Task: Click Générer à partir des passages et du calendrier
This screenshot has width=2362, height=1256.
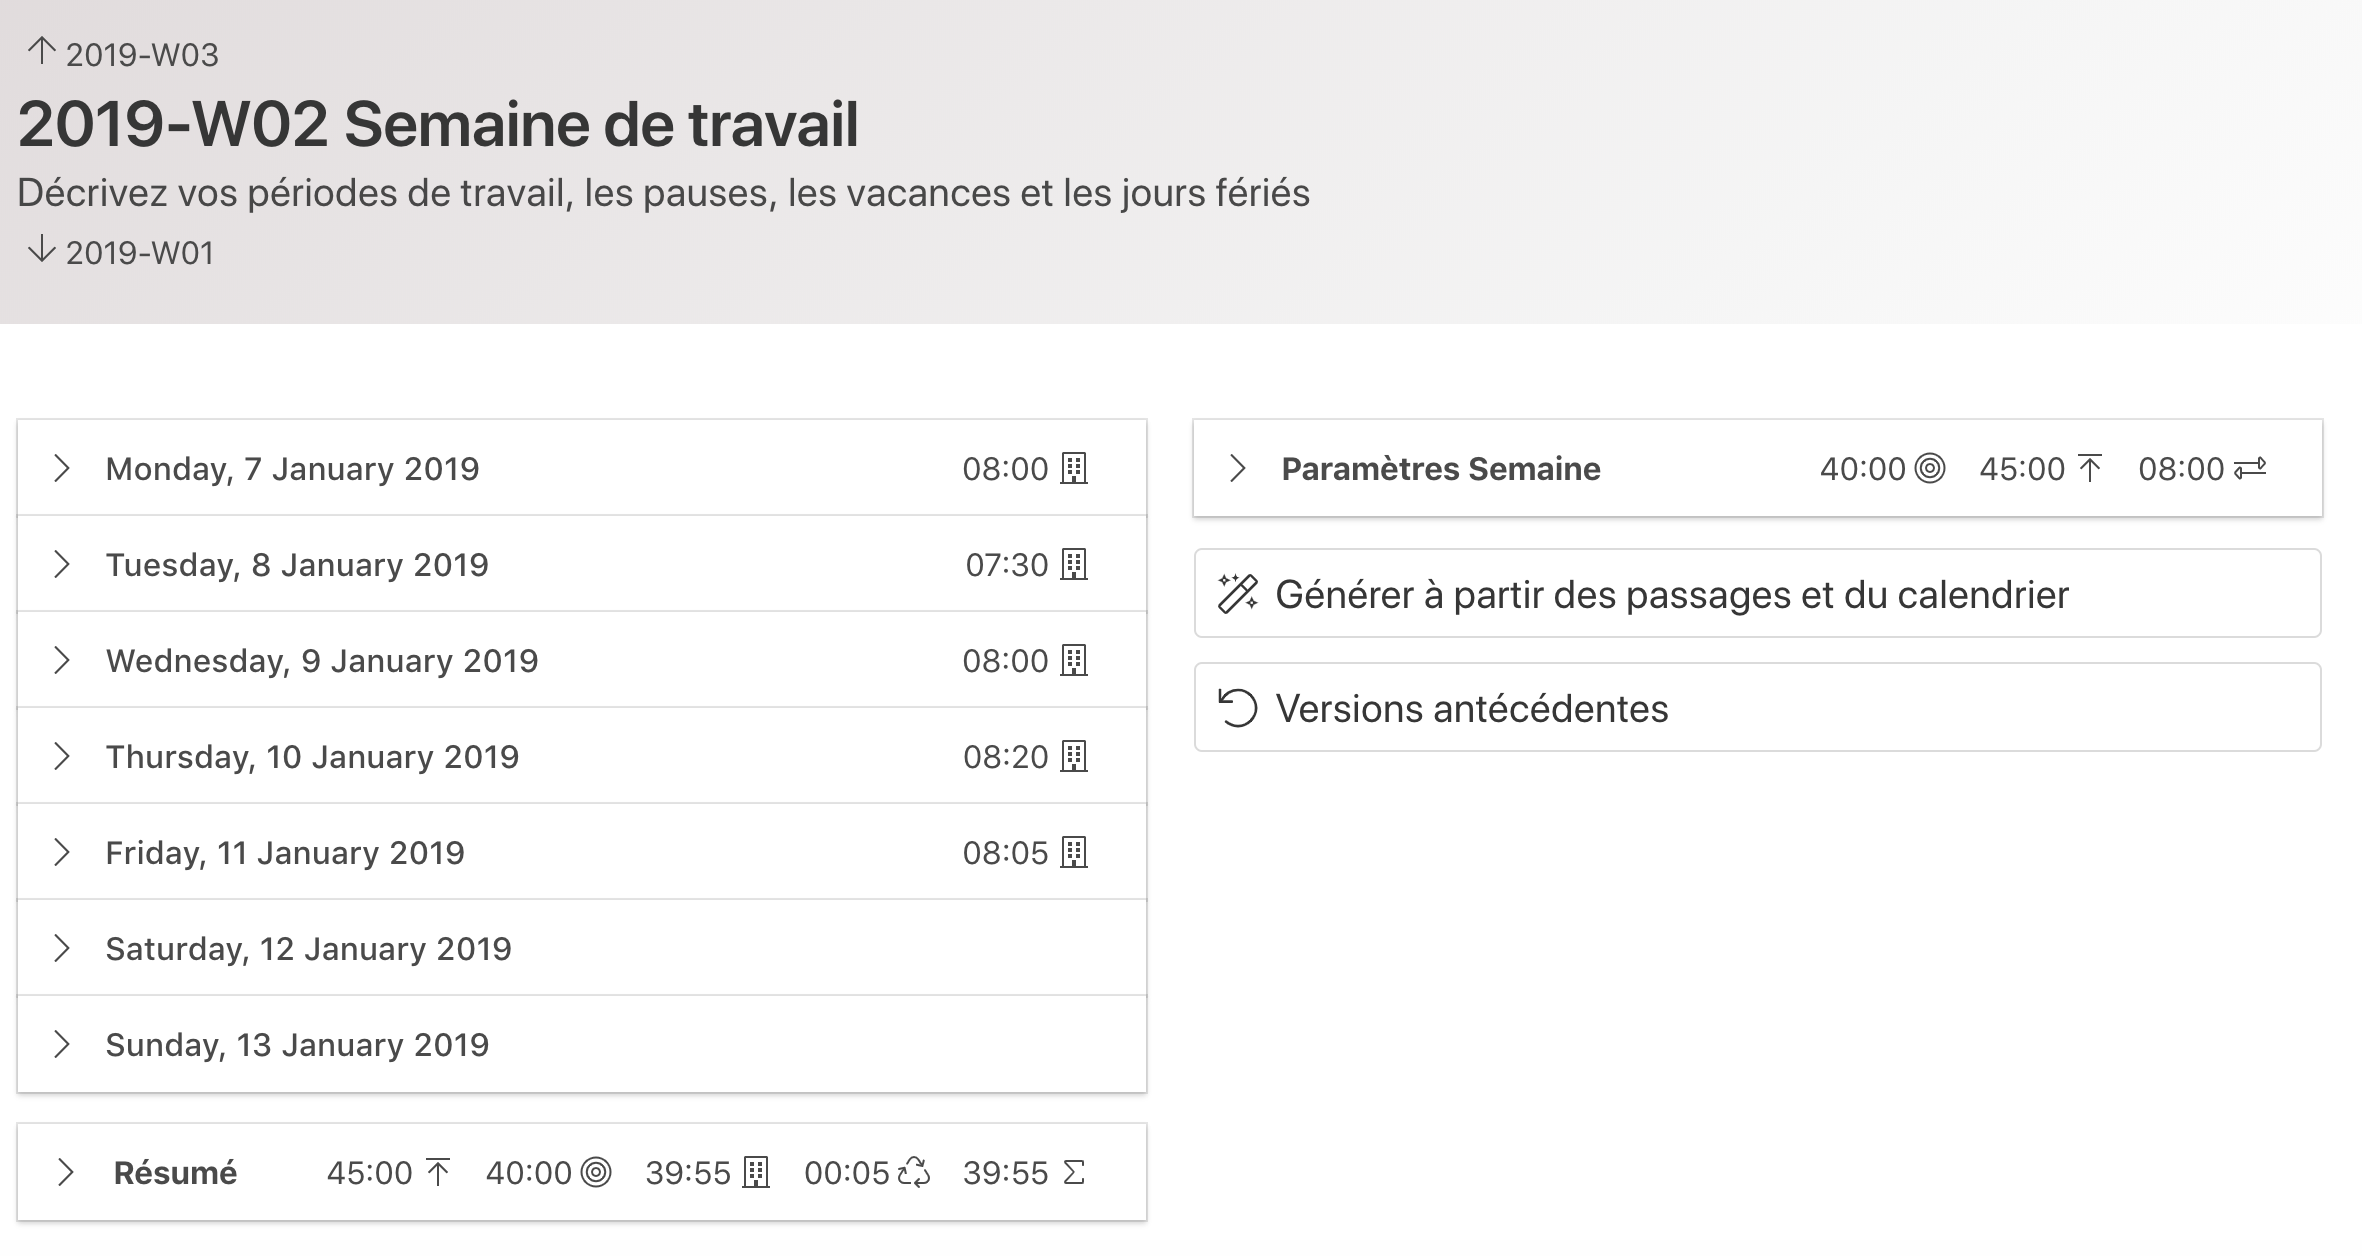Action: point(1671,594)
